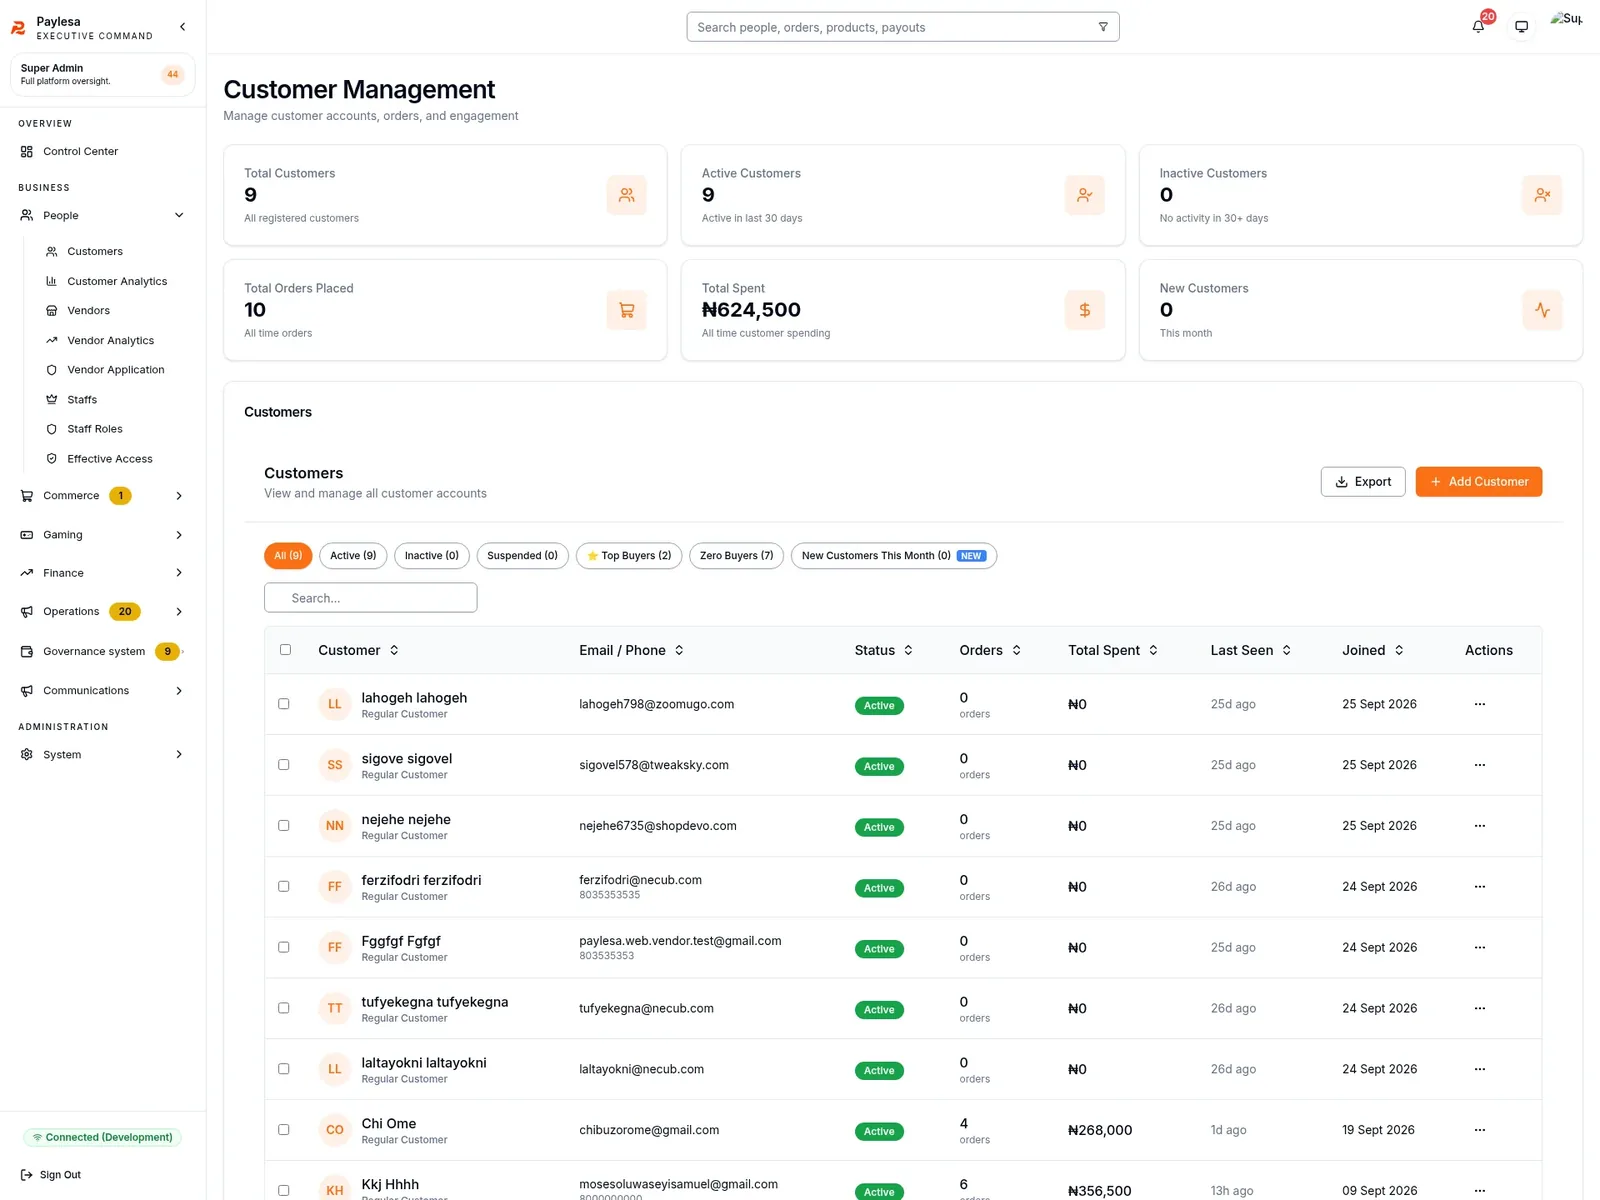The height and width of the screenshot is (1200, 1600).
Task: Check the tufyekegna tufyekegna row checkbox
Action: (284, 1008)
